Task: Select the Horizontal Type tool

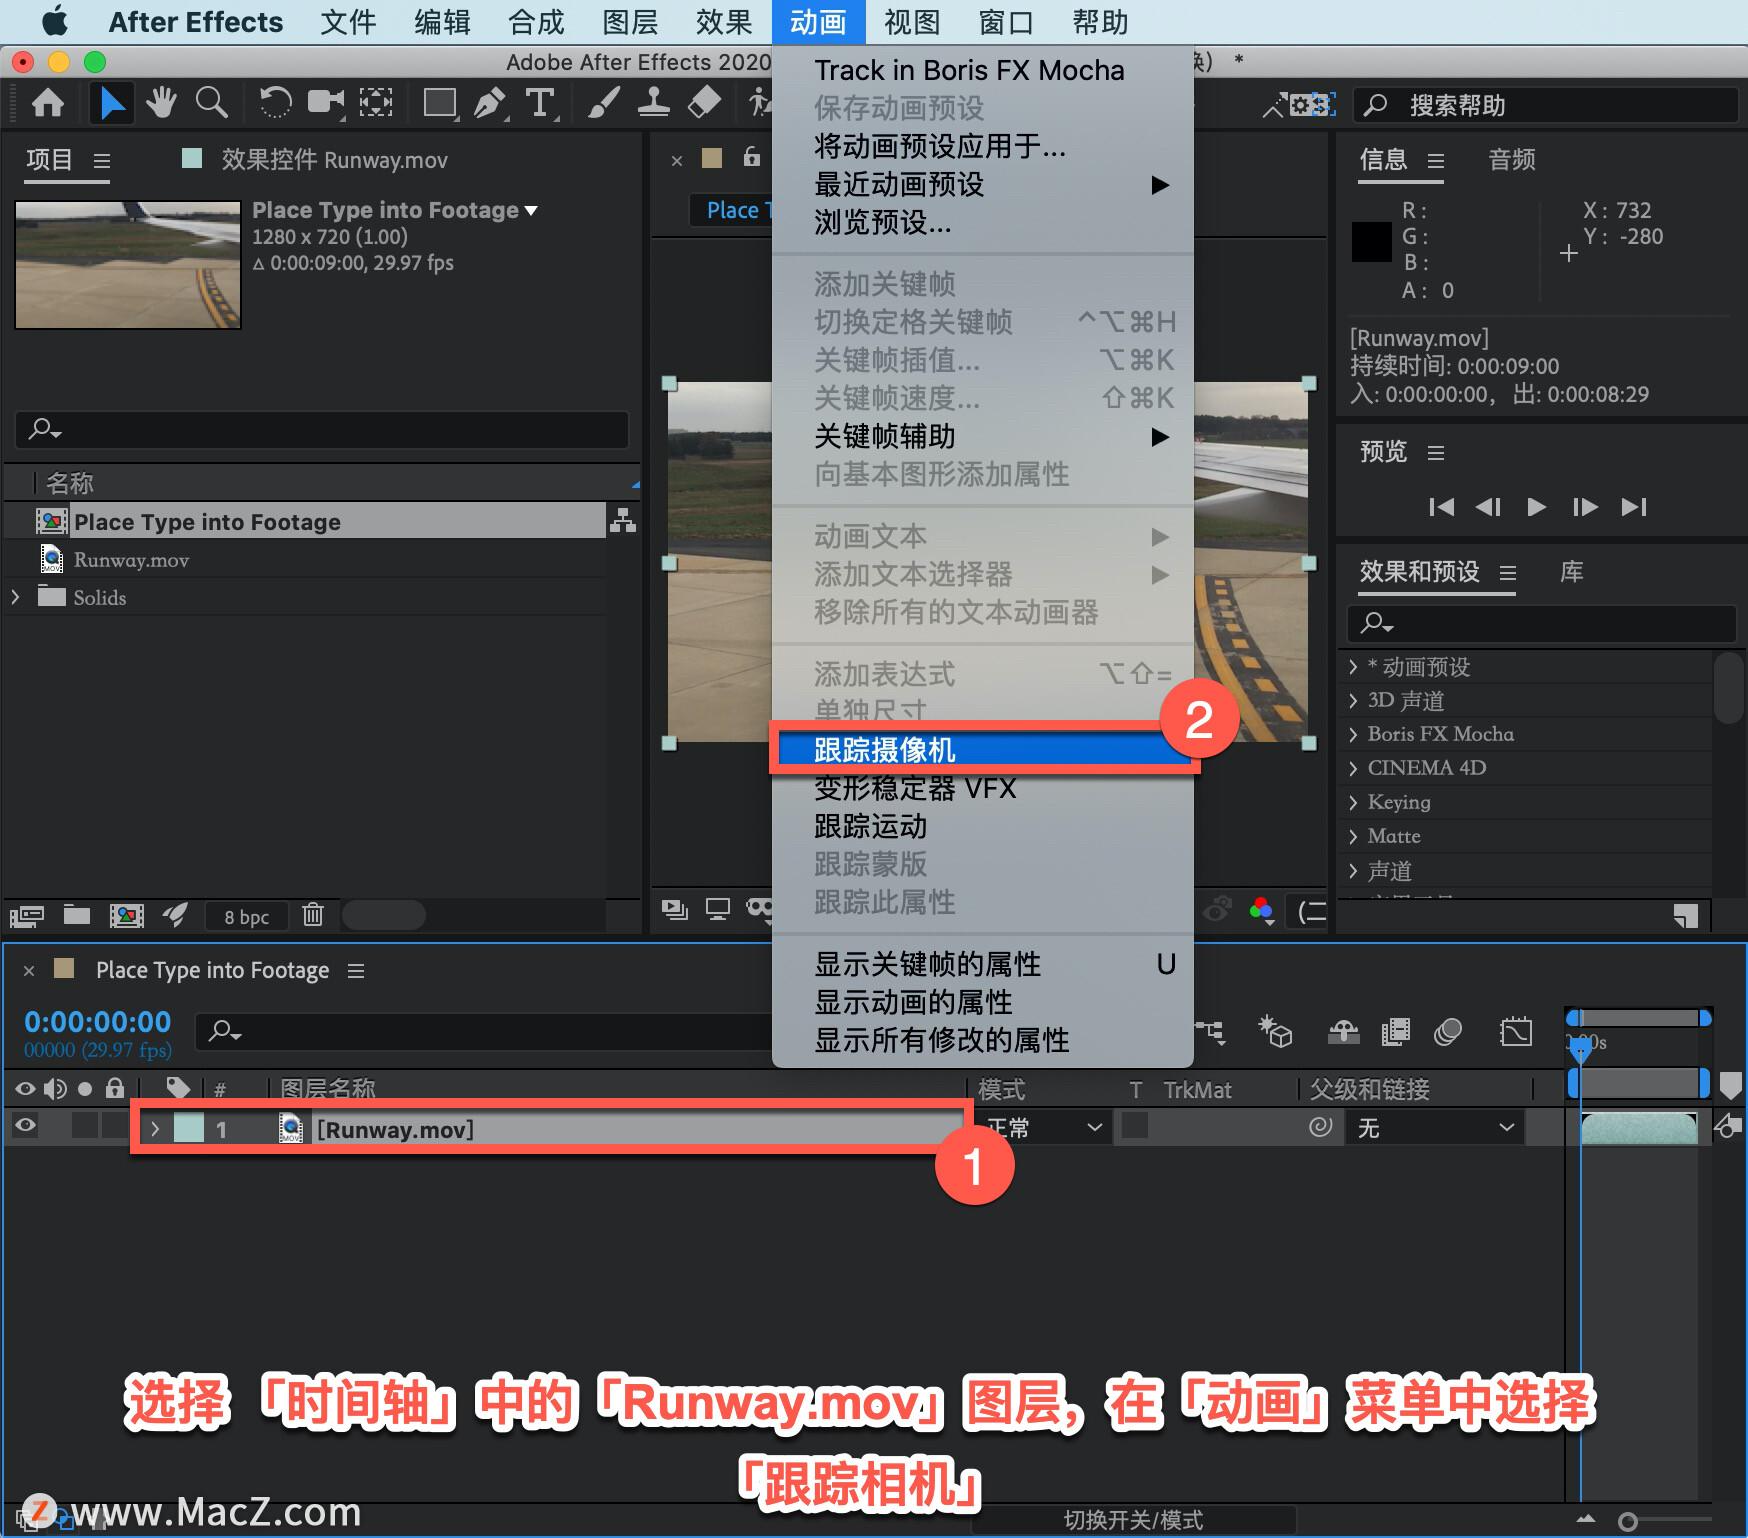Action: coord(541,103)
